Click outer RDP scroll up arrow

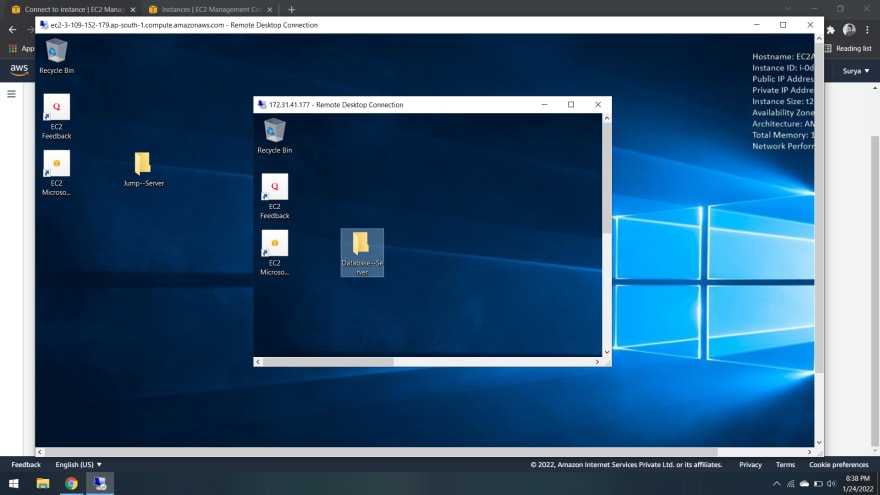(819, 39)
